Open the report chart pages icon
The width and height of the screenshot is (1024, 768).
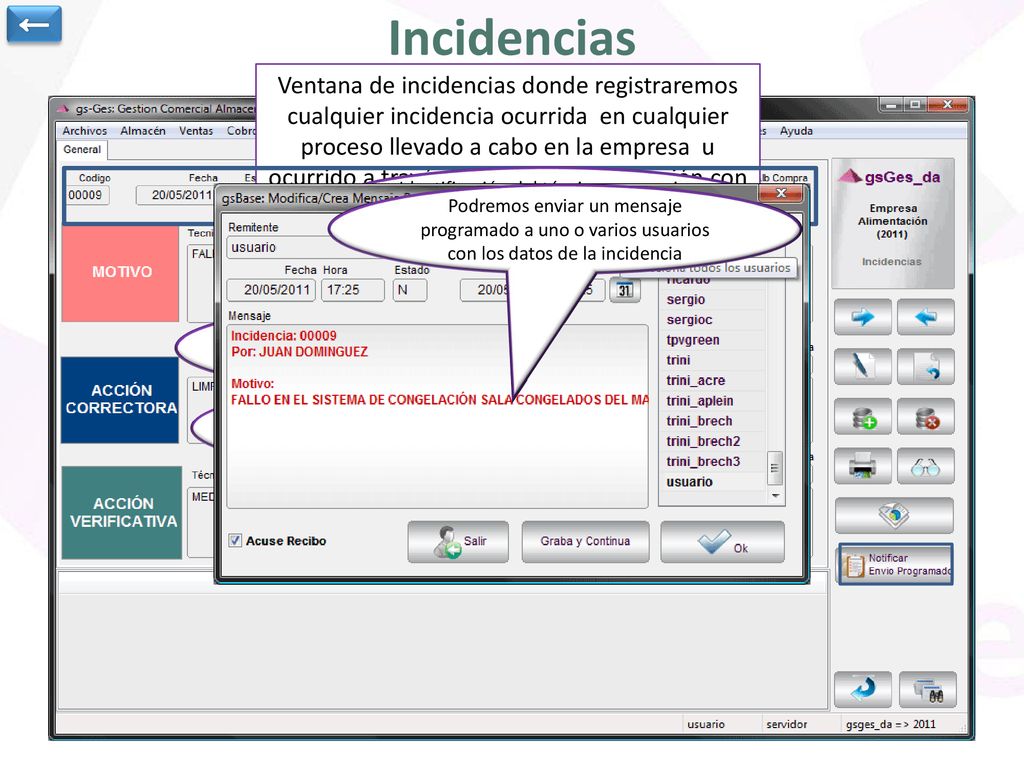tap(894, 515)
